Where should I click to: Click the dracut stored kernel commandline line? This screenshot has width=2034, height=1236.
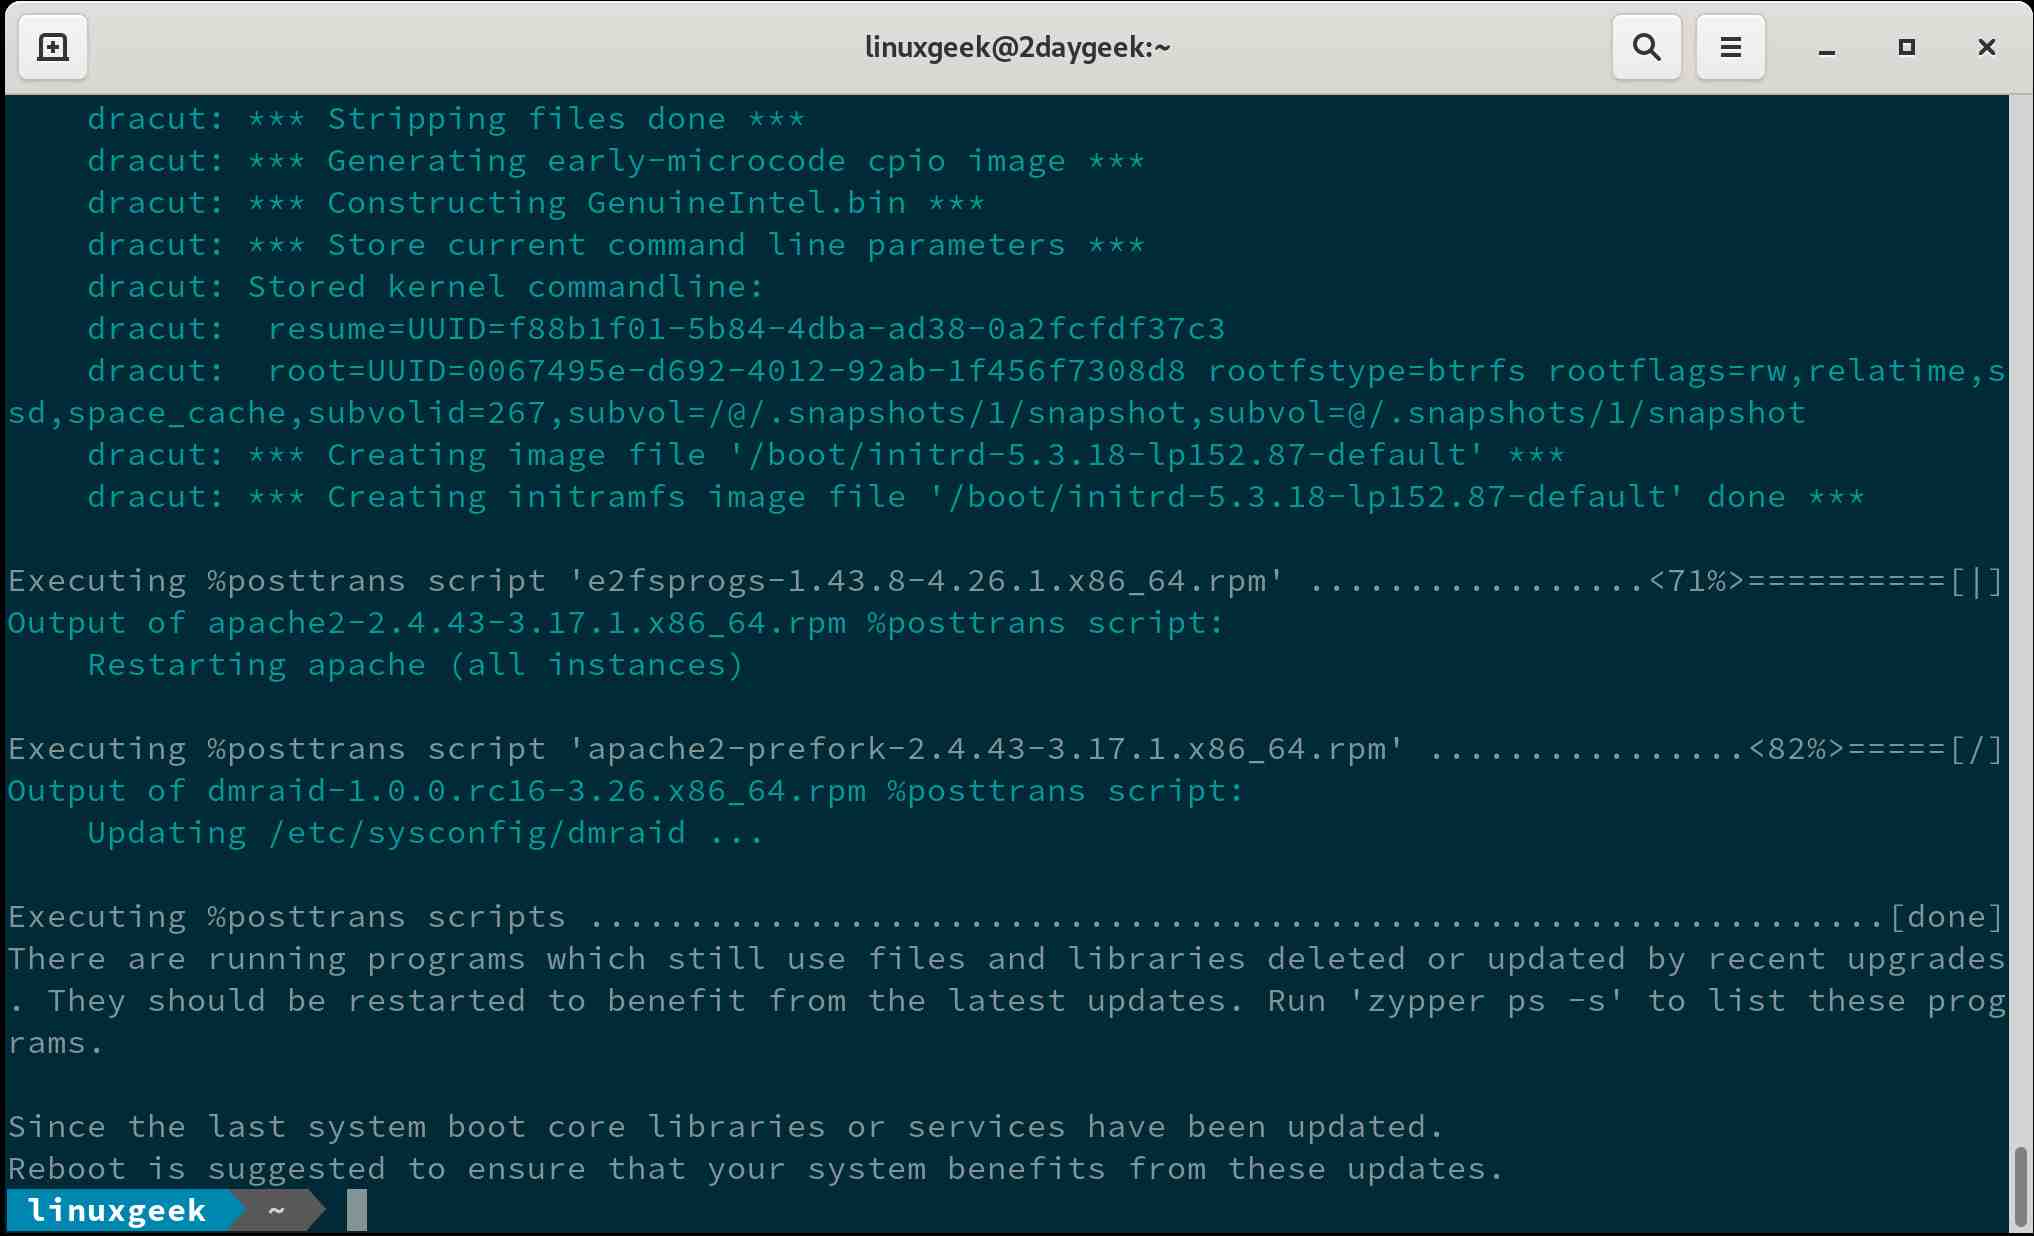point(425,286)
